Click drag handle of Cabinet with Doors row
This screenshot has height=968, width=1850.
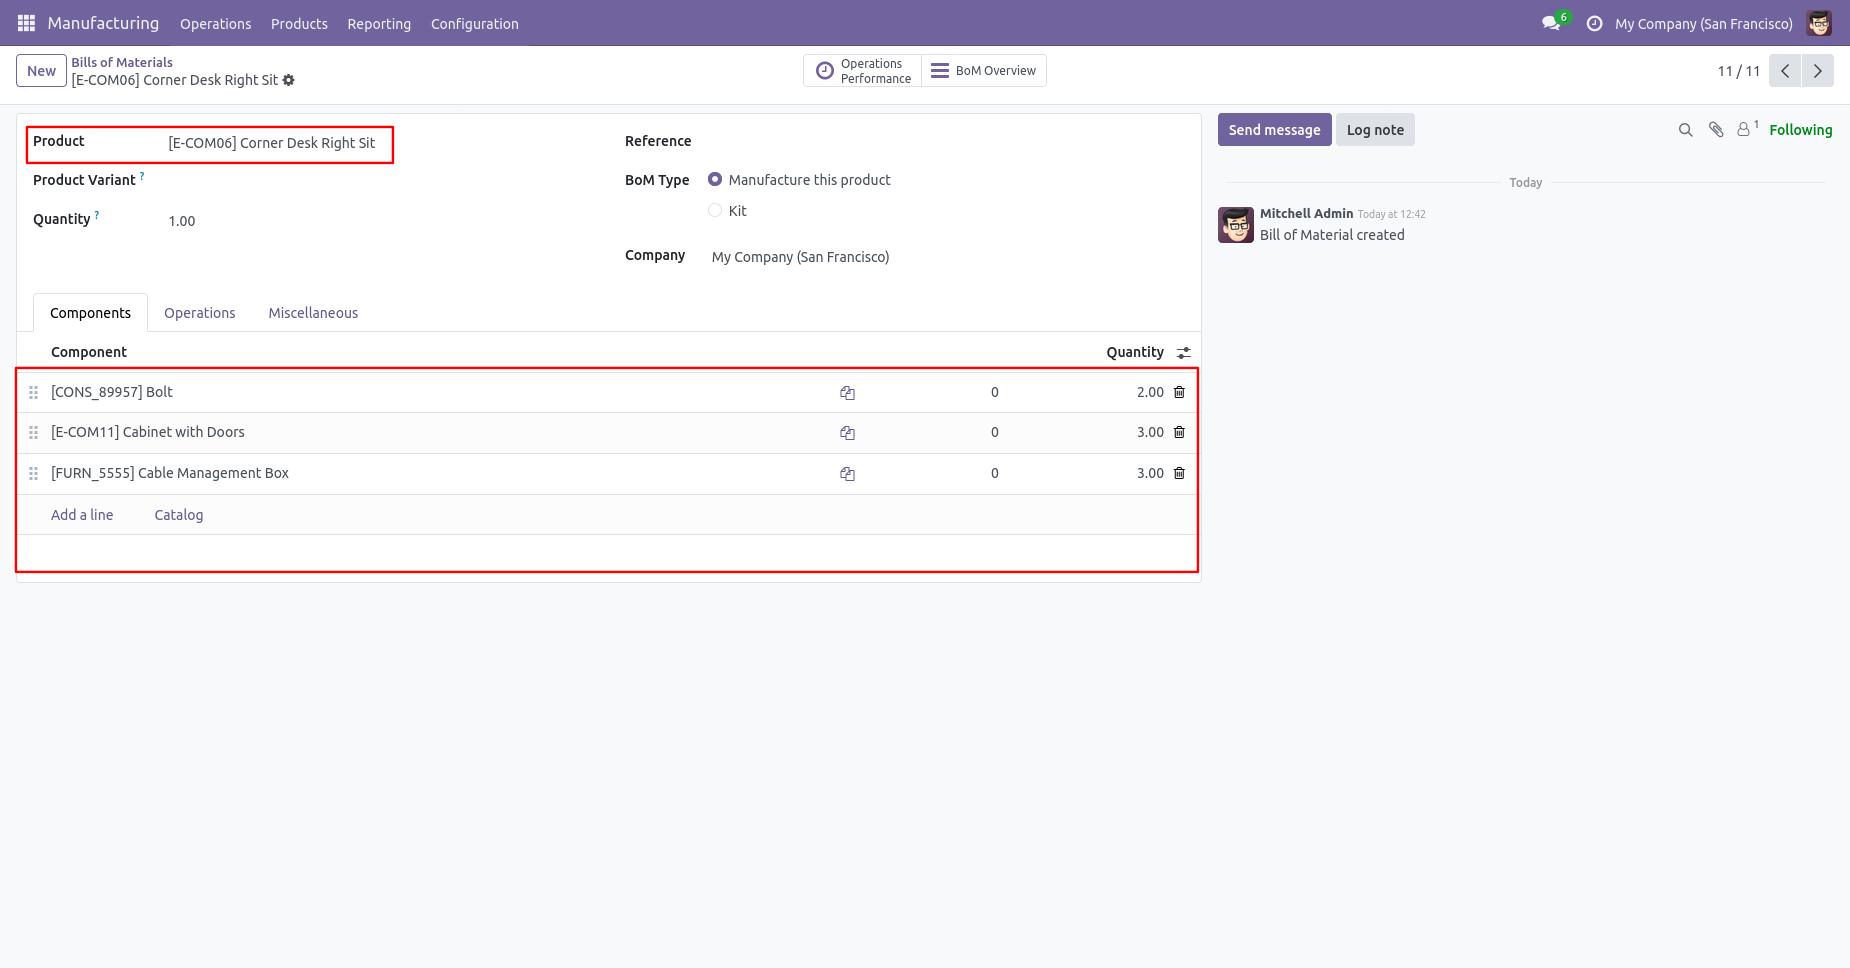pos(33,432)
